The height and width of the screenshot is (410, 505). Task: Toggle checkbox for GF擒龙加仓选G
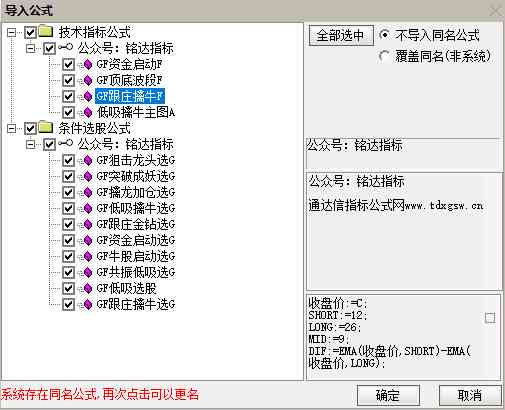[68, 192]
